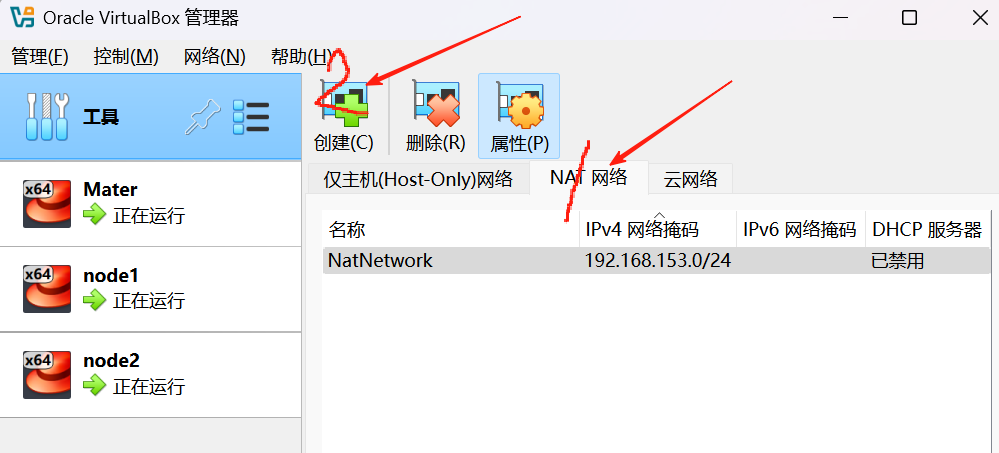The height and width of the screenshot is (453, 999).
Task: Select the node2 virtual machine
Action: (x=150, y=375)
